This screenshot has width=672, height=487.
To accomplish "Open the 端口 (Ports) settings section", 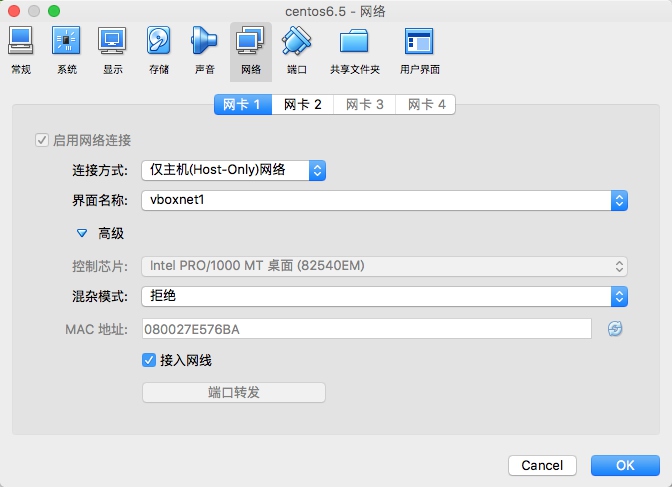I will pos(297,51).
